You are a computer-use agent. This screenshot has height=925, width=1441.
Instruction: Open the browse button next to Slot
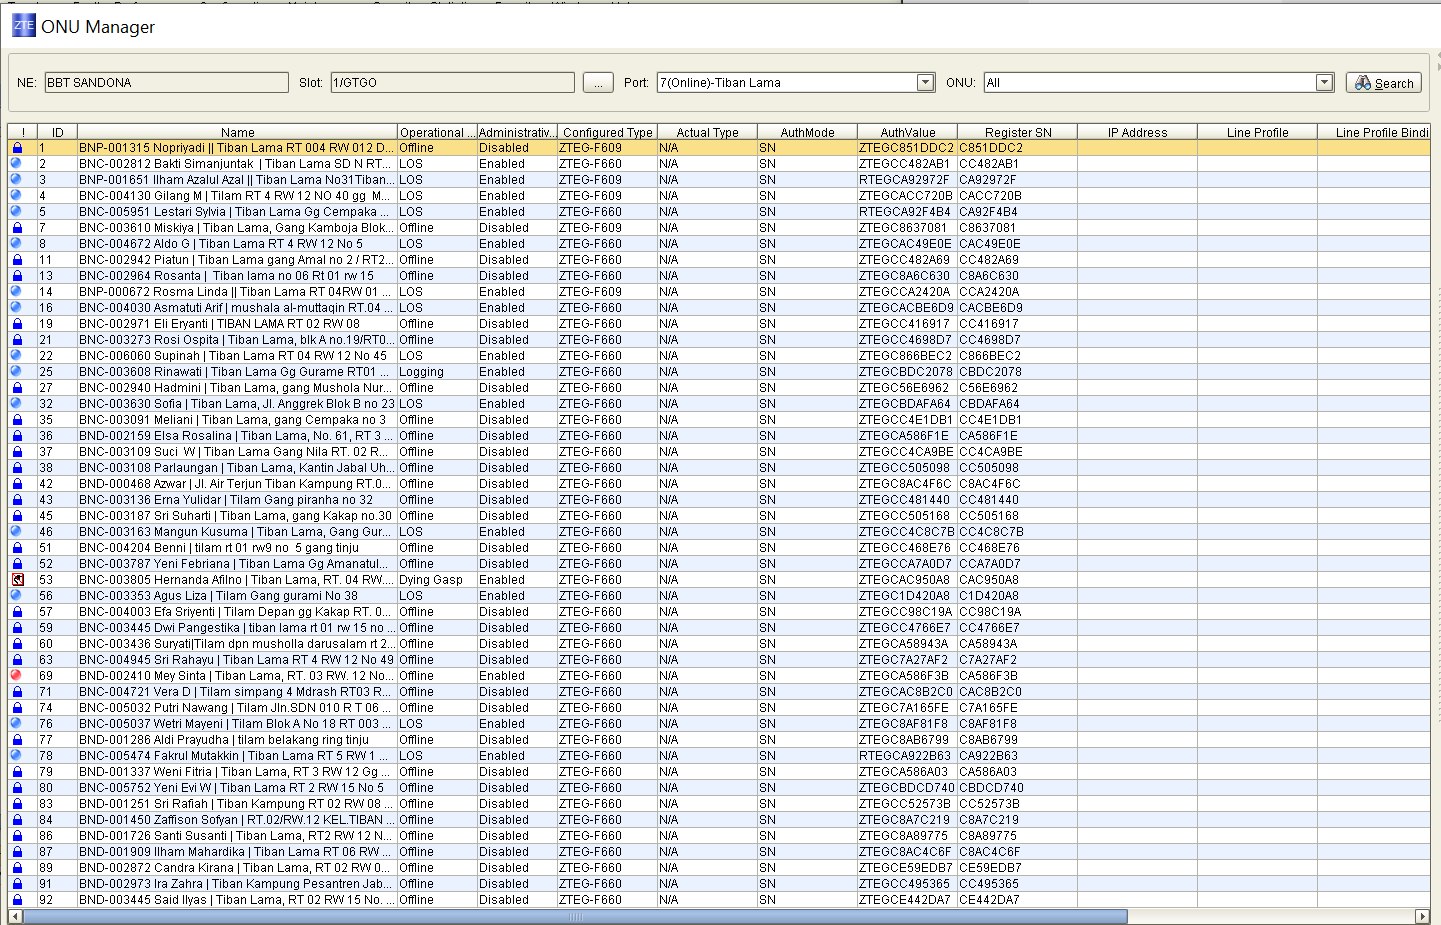point(598,83)
